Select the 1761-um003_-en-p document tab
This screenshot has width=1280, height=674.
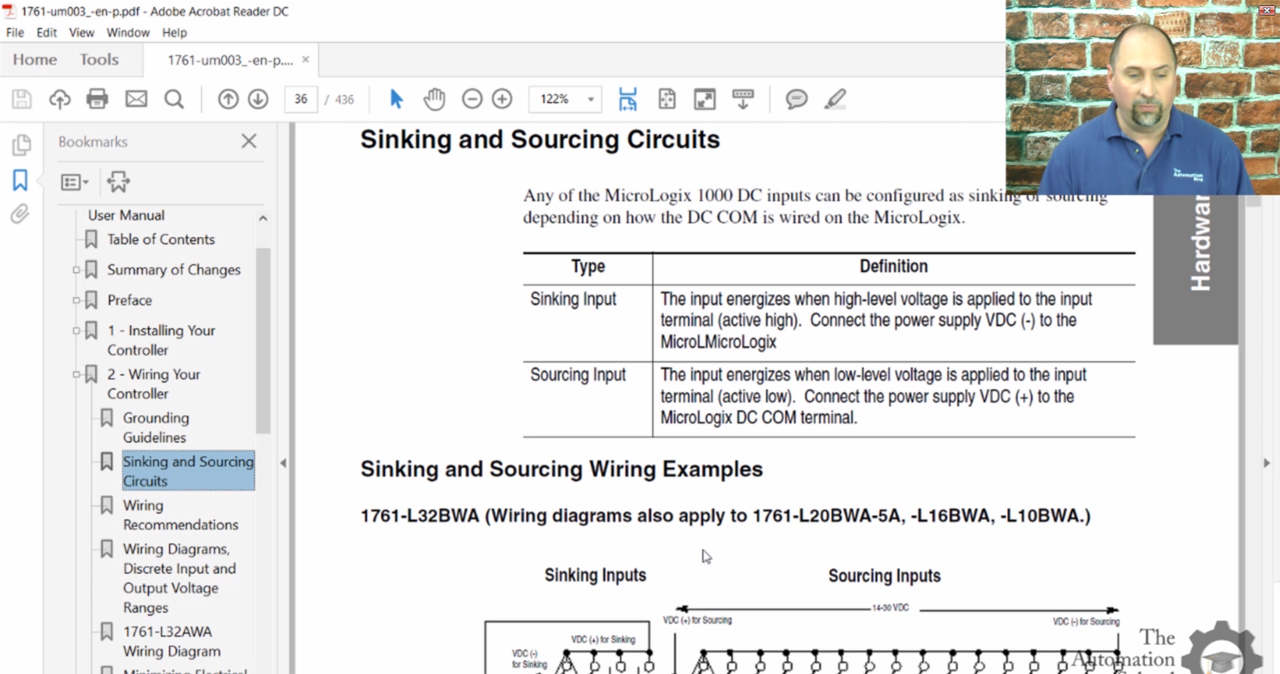229,60
